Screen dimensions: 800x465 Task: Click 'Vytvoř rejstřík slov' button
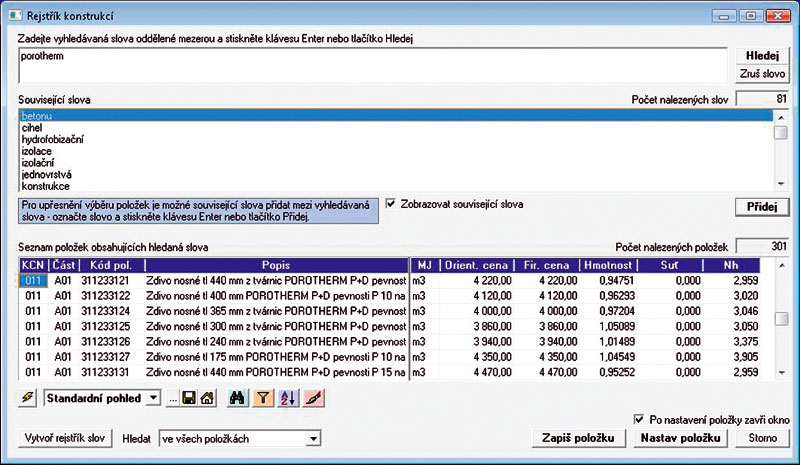65,438
